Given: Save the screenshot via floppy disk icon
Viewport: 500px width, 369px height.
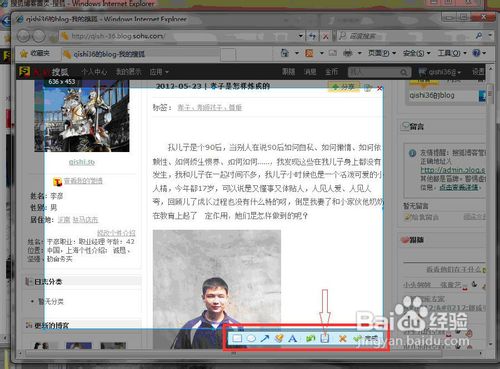Looking at the screenshot, I should pyautogui.click(x=324, y=338).
